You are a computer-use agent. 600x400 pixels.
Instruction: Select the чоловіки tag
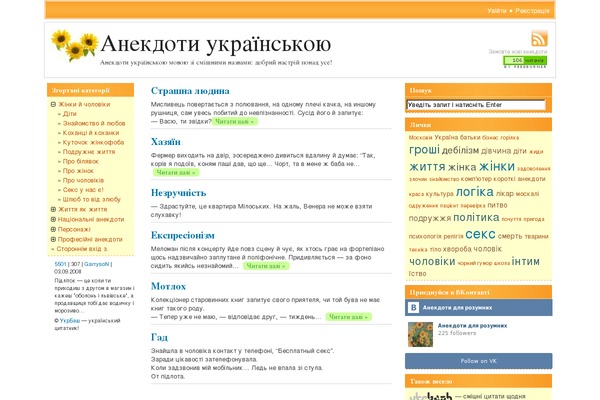coord(432,262)
